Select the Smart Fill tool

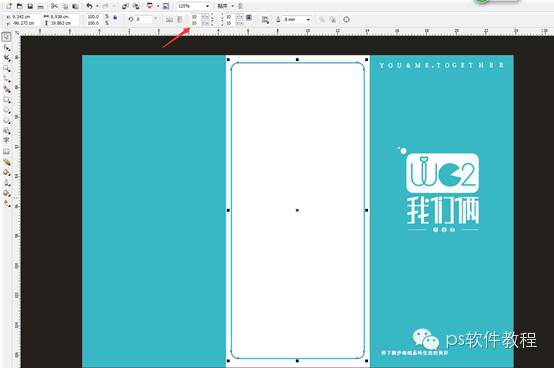point(7,89)
